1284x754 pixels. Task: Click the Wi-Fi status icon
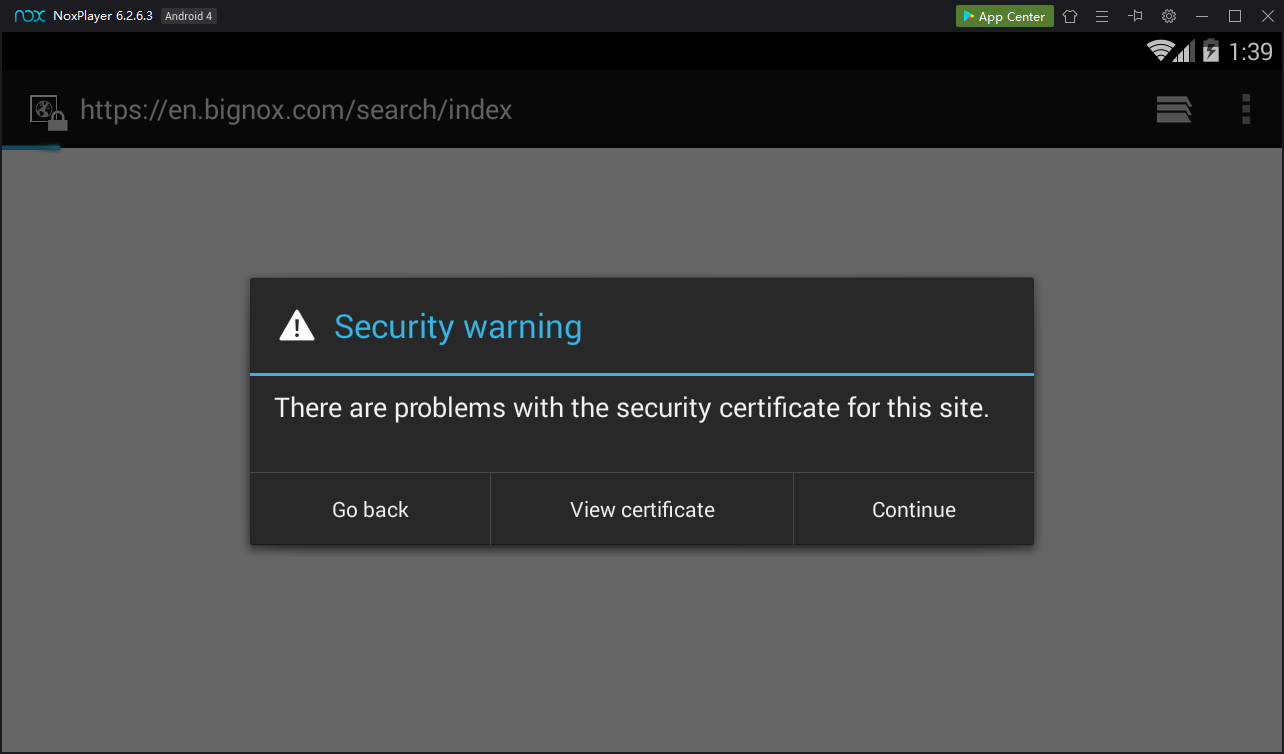pos(1160,51)
